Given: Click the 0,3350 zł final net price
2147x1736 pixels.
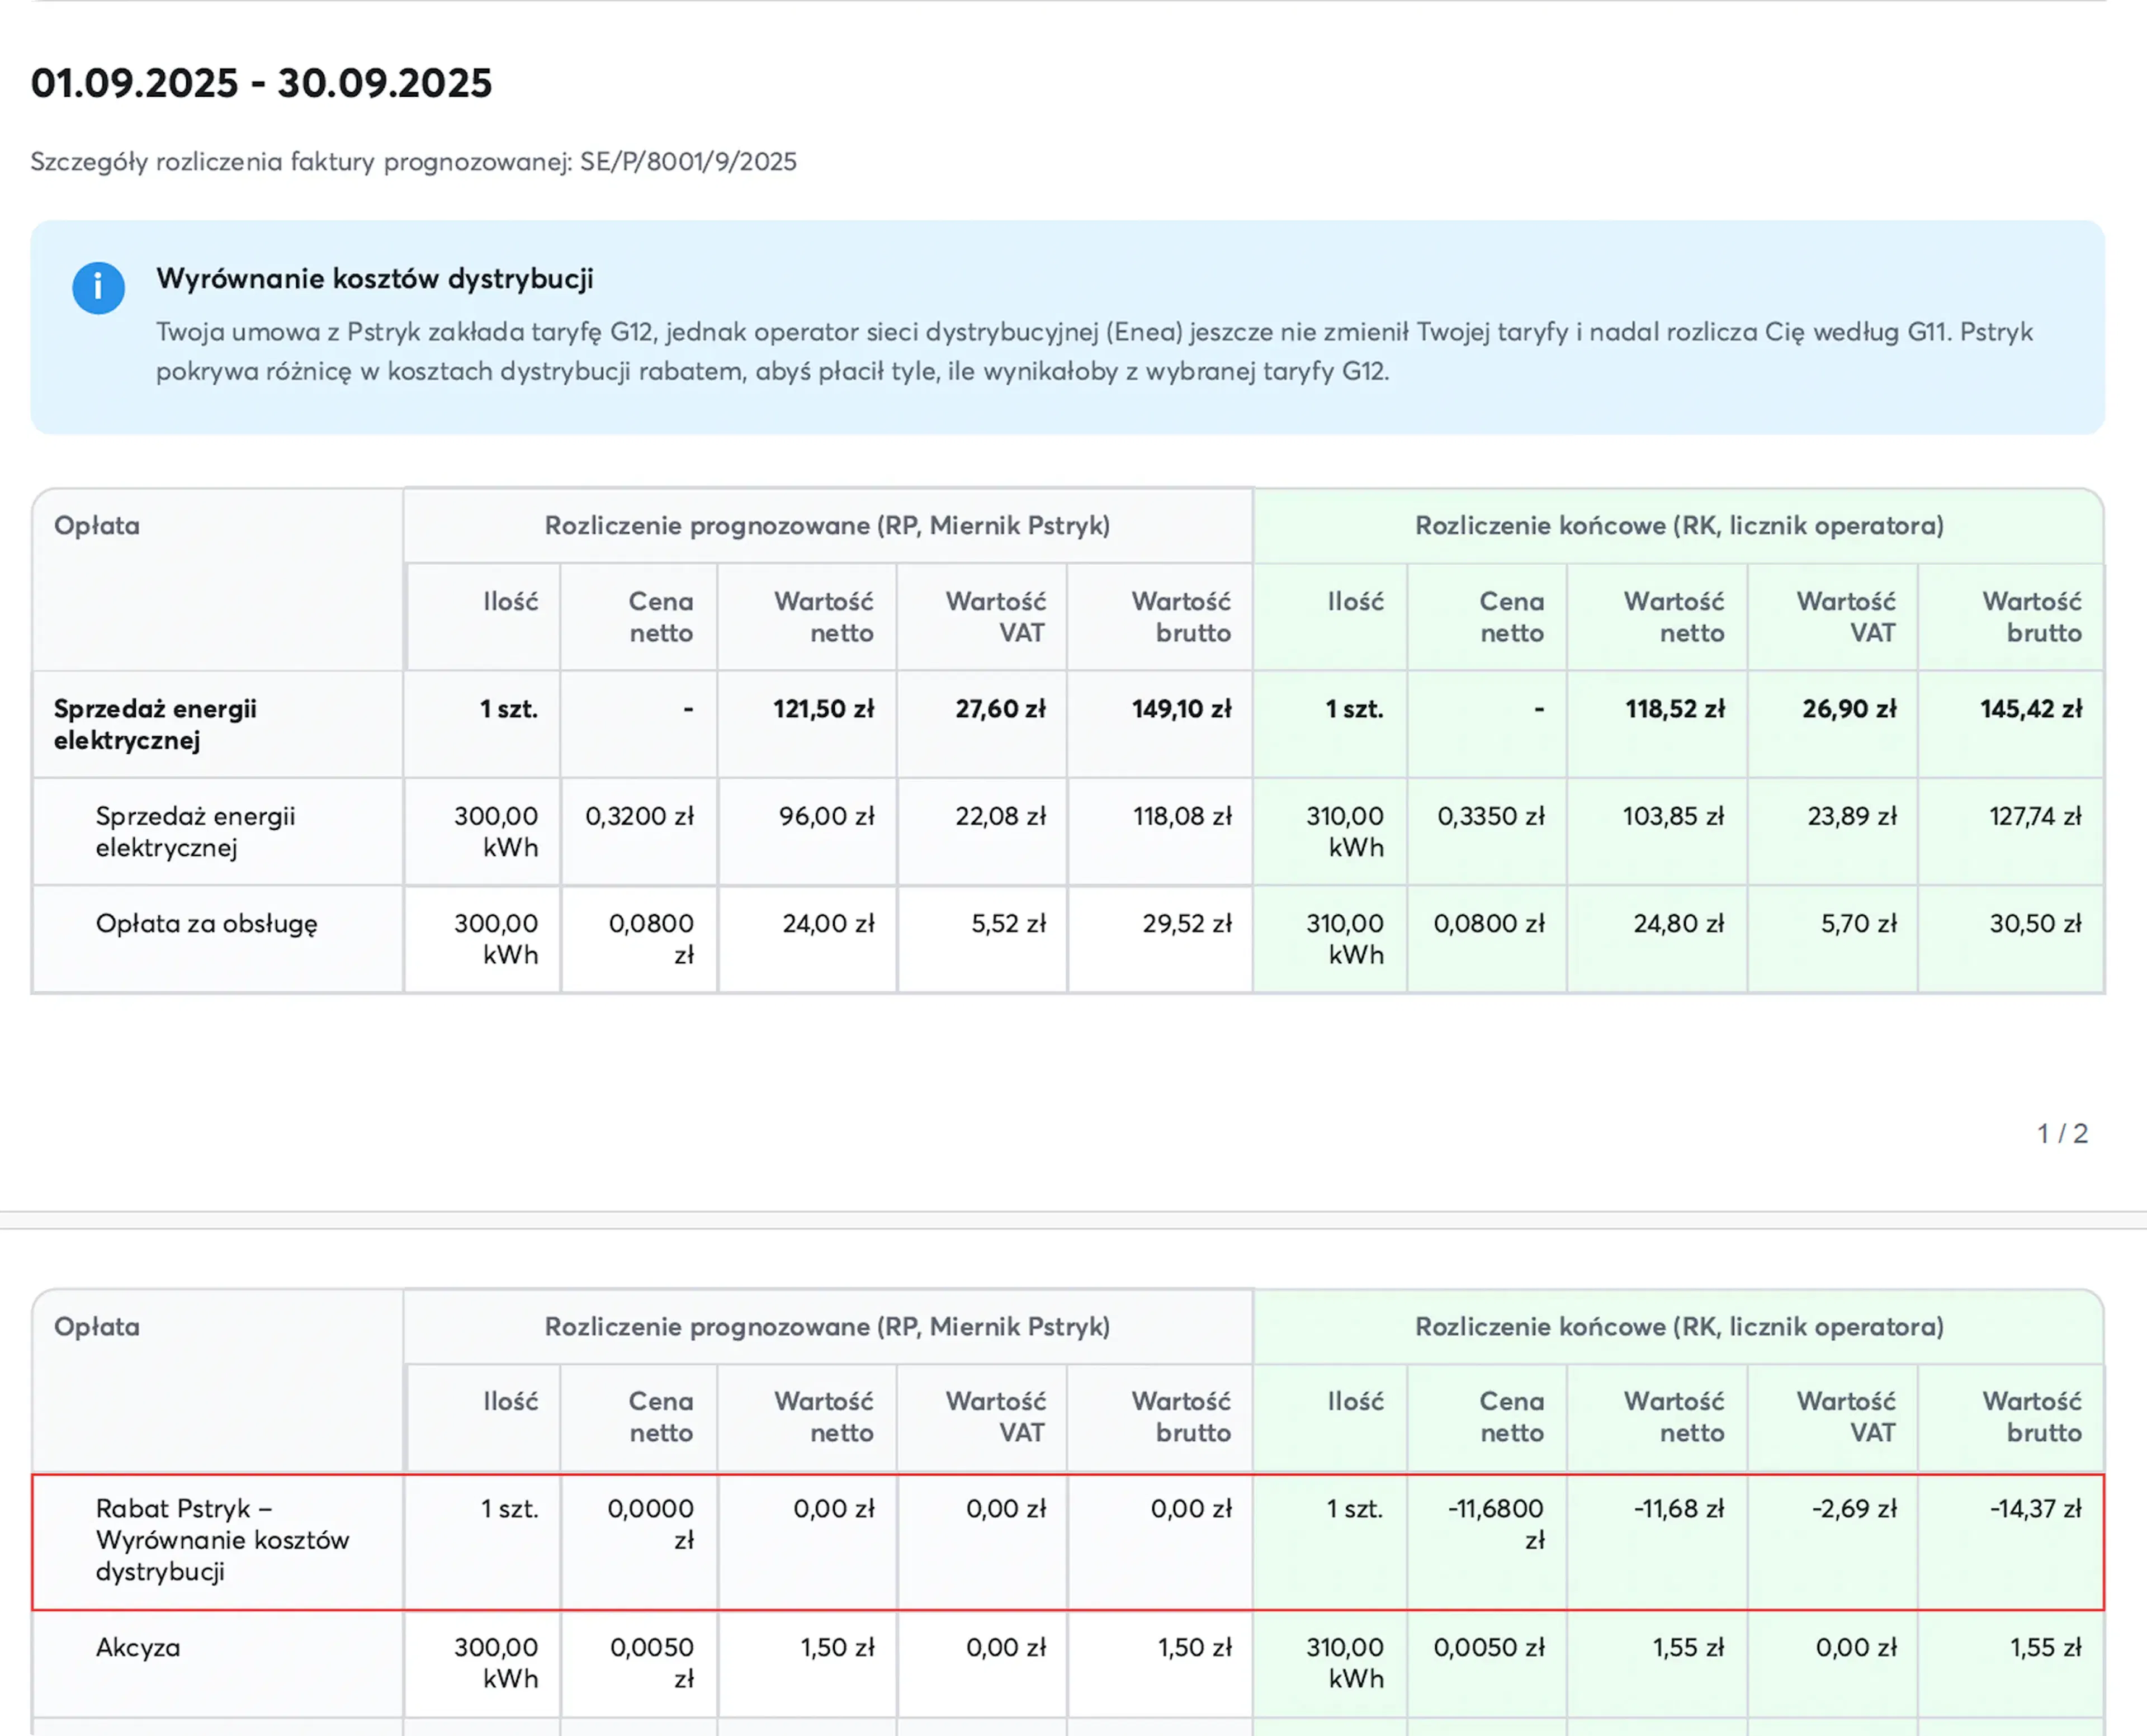Looking at the screenshot, I should point(1490,816).
